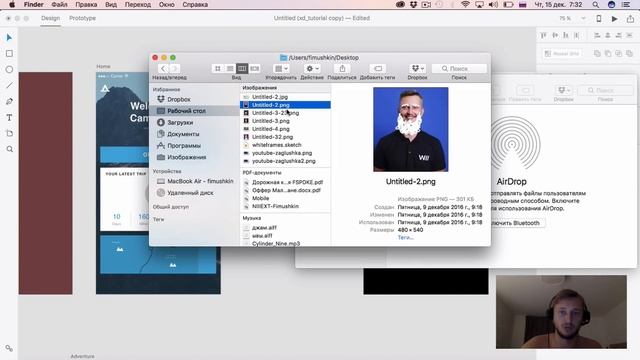Open the Переход menu
Screen dimensions: 640x360
138,5
